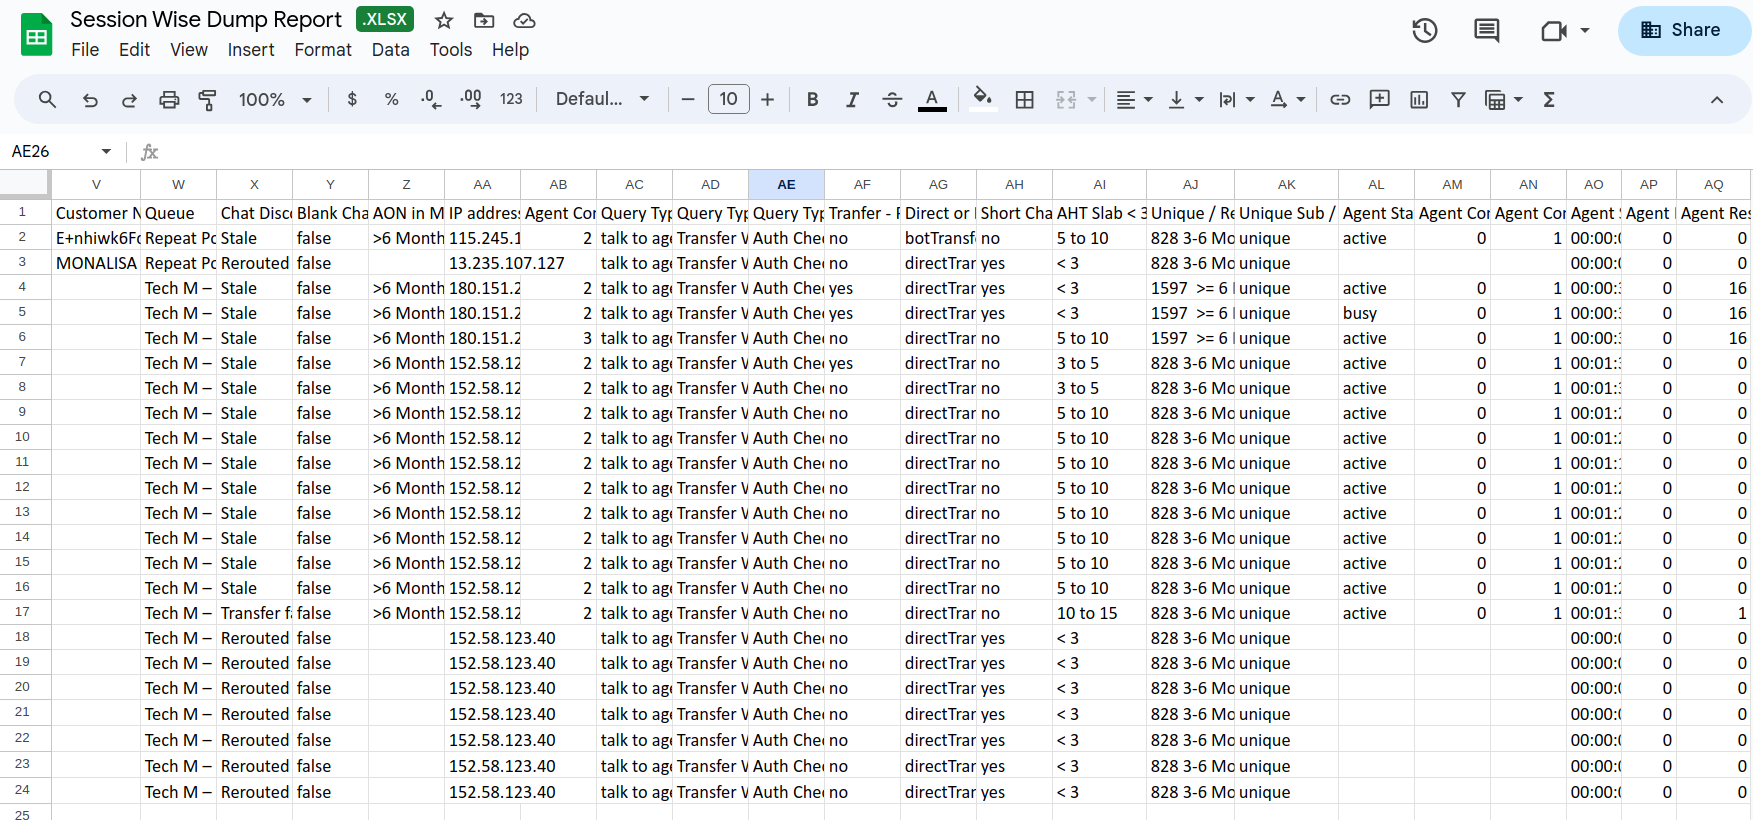
Task: Click the Undo icon in toolbar
Action: [90, 100]
